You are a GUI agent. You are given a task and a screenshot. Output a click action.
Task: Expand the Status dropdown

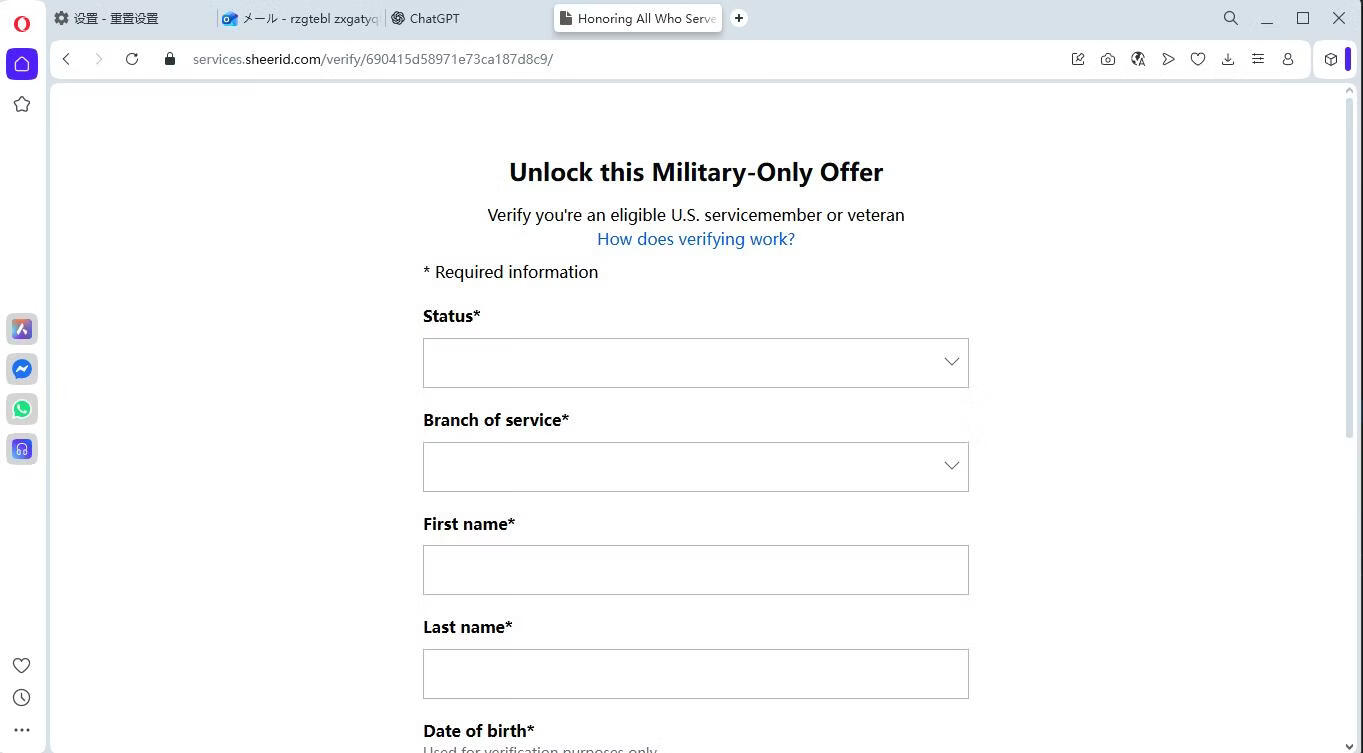tap(695, 363)
